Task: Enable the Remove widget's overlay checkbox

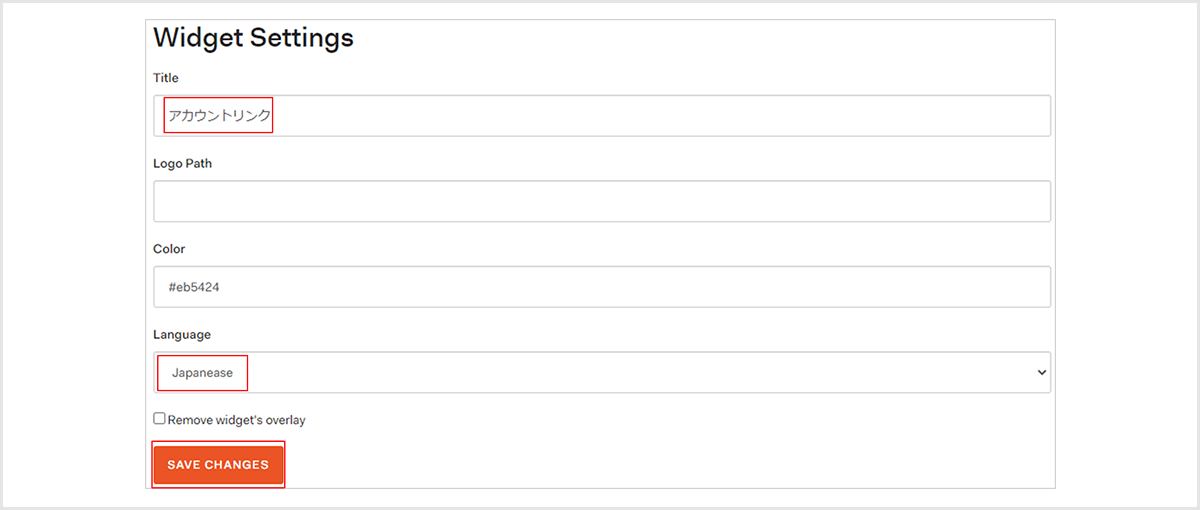Action: [159, 419]
